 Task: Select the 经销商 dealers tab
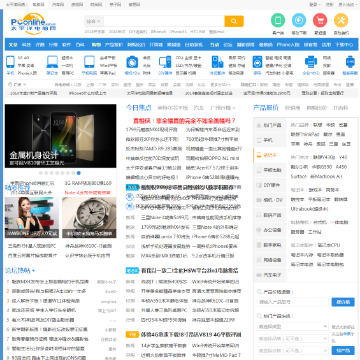tap(292, 108)
